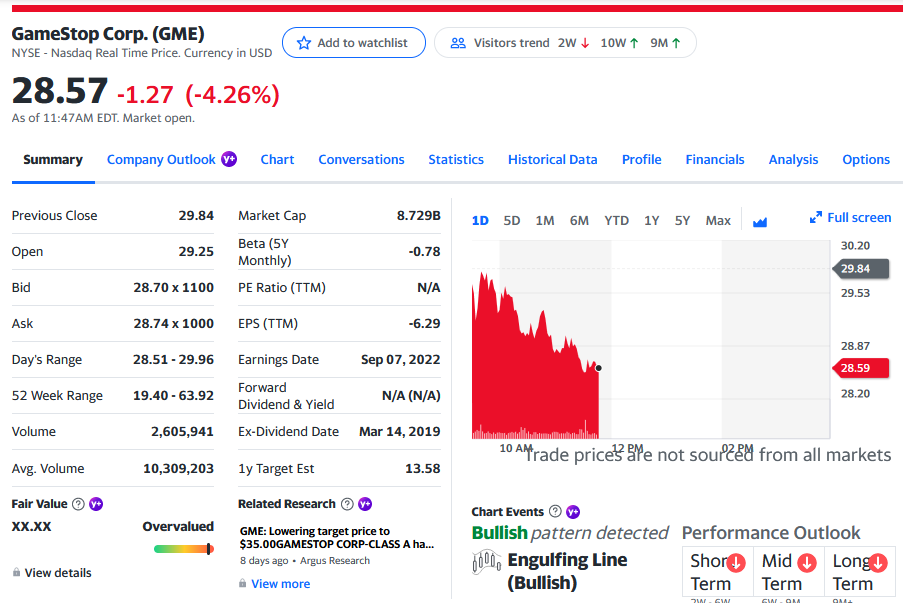Viewport: 903px width, 603px height.
Task: Click the purple Y+ badge beside Company Outlook
Action: (x=229, y=159)
